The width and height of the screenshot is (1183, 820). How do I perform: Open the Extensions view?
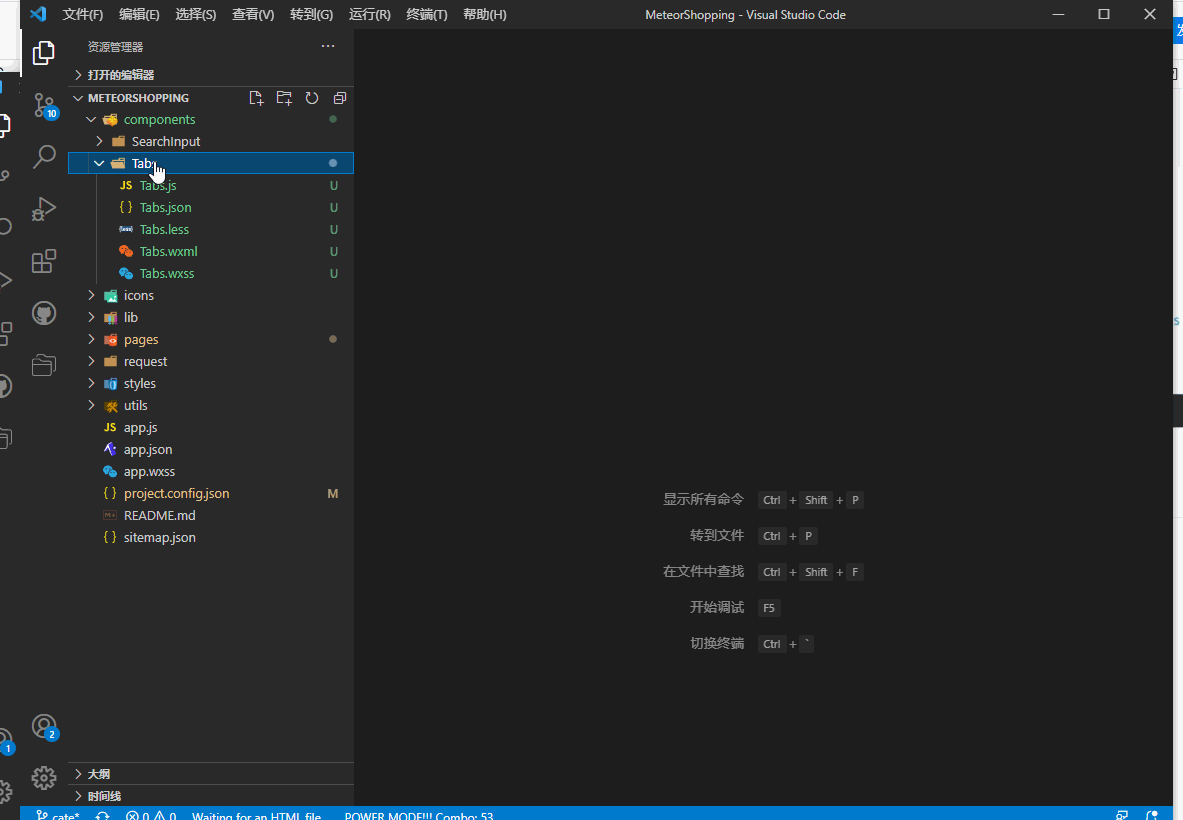pos(44,261)
